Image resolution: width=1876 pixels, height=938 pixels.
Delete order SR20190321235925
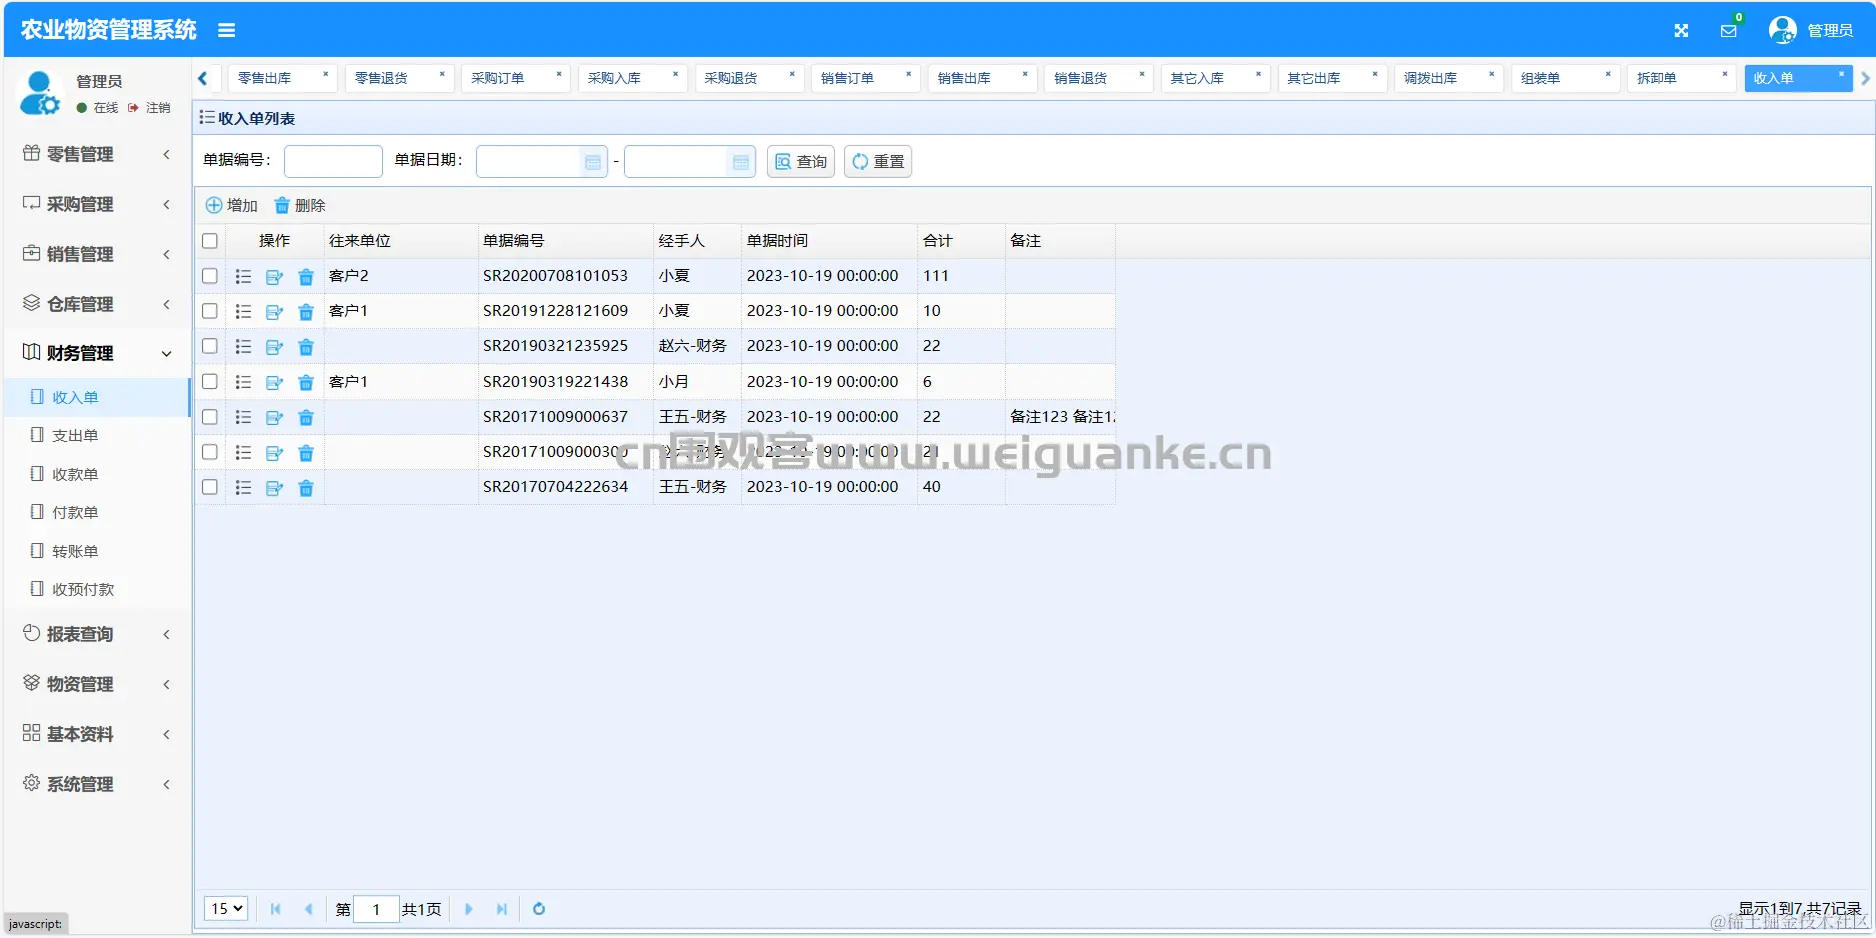pyautogui.click(x=306, y=347)
